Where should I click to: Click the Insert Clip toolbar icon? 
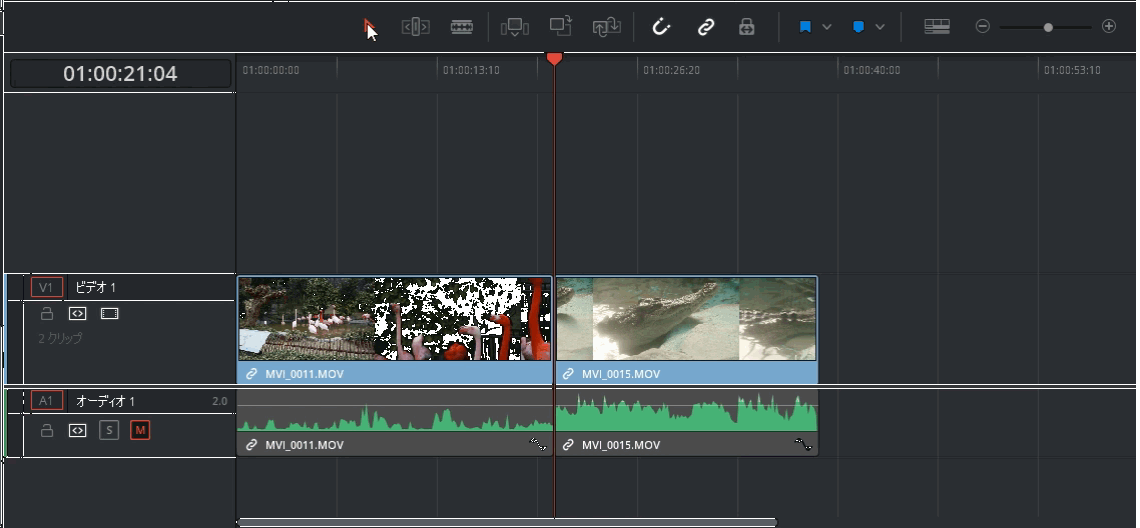[514, 27]
